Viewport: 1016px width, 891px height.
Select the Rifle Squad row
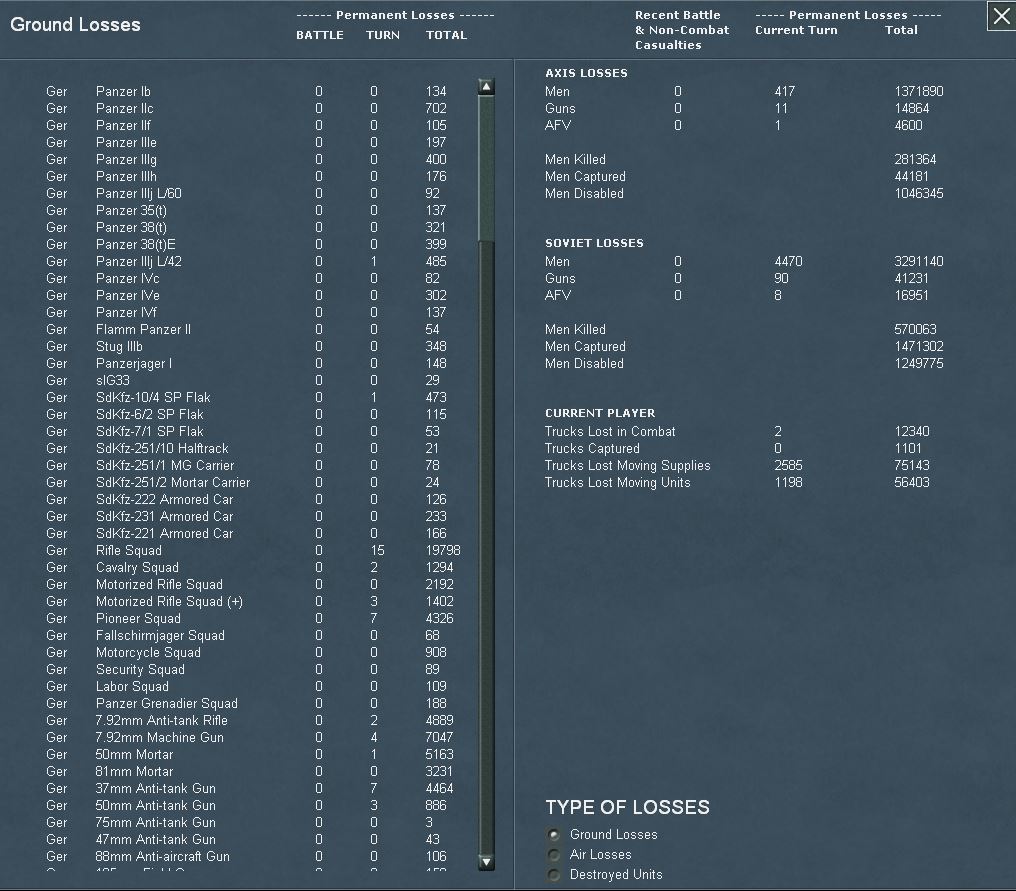253,551
